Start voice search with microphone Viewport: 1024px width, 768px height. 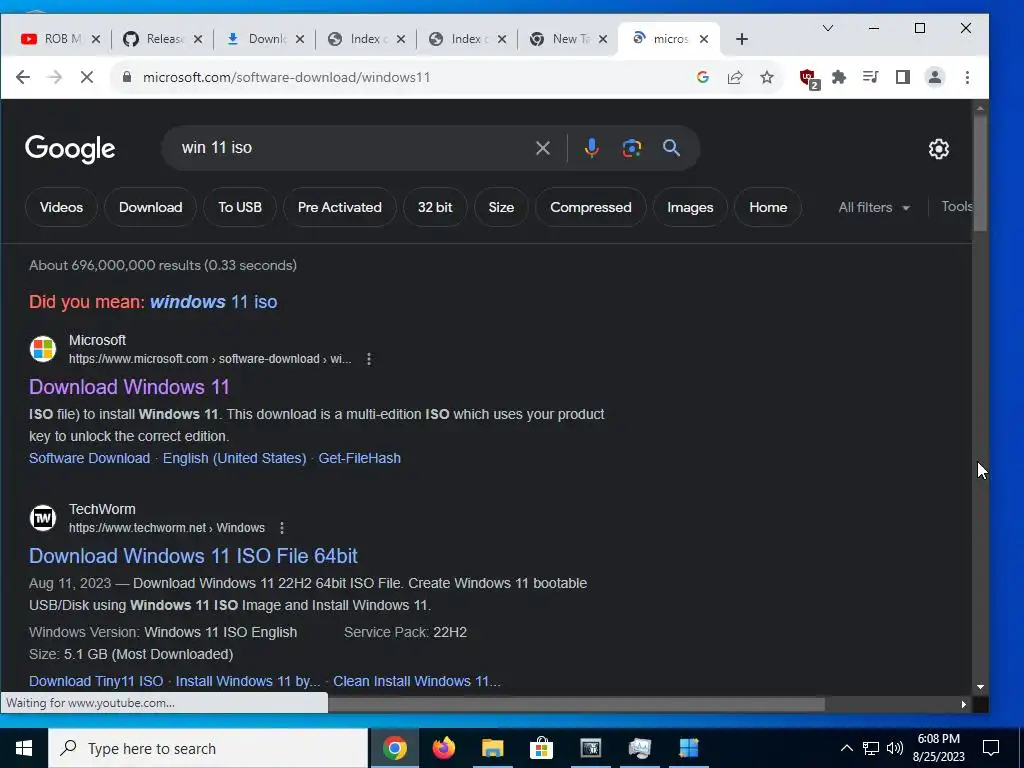(592, 148)
